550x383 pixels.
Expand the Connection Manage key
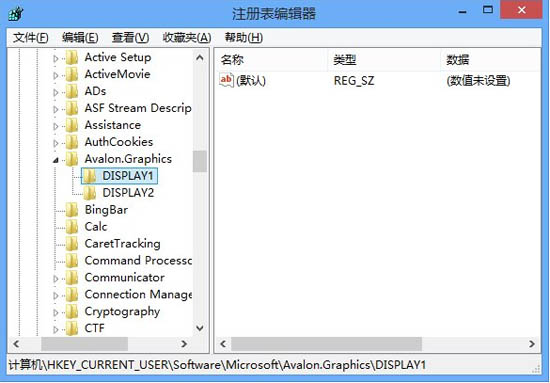pos(55,295)
